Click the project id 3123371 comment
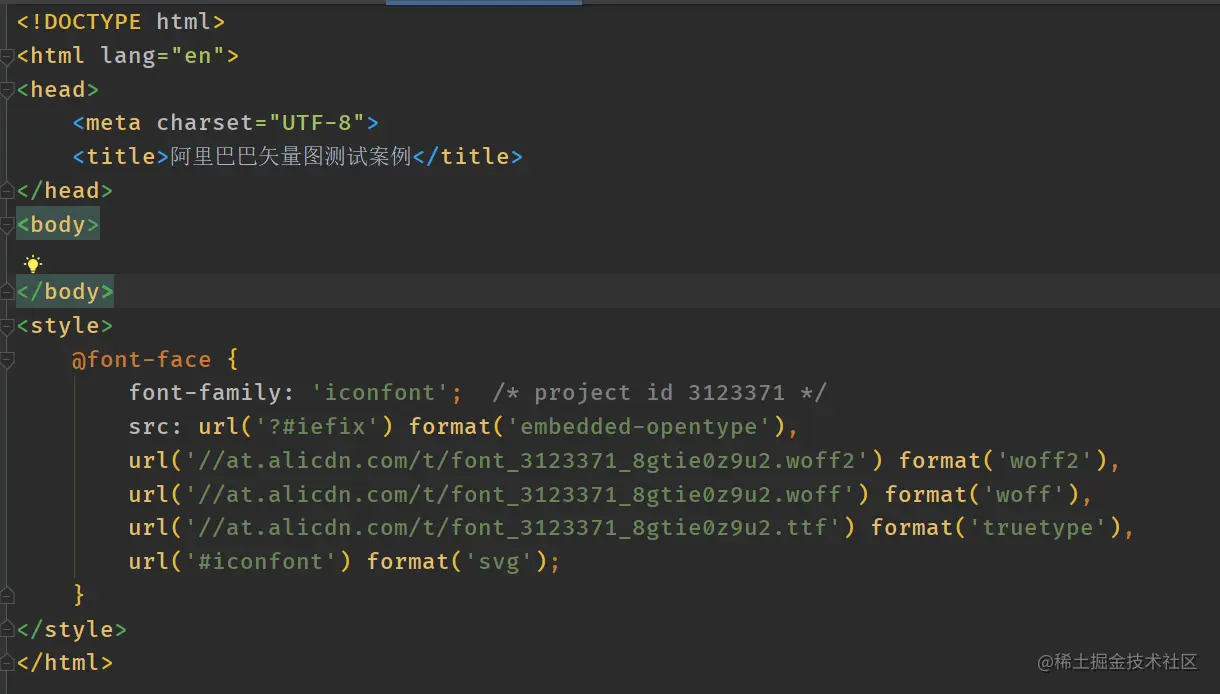1220x694 pixels. 660,393
